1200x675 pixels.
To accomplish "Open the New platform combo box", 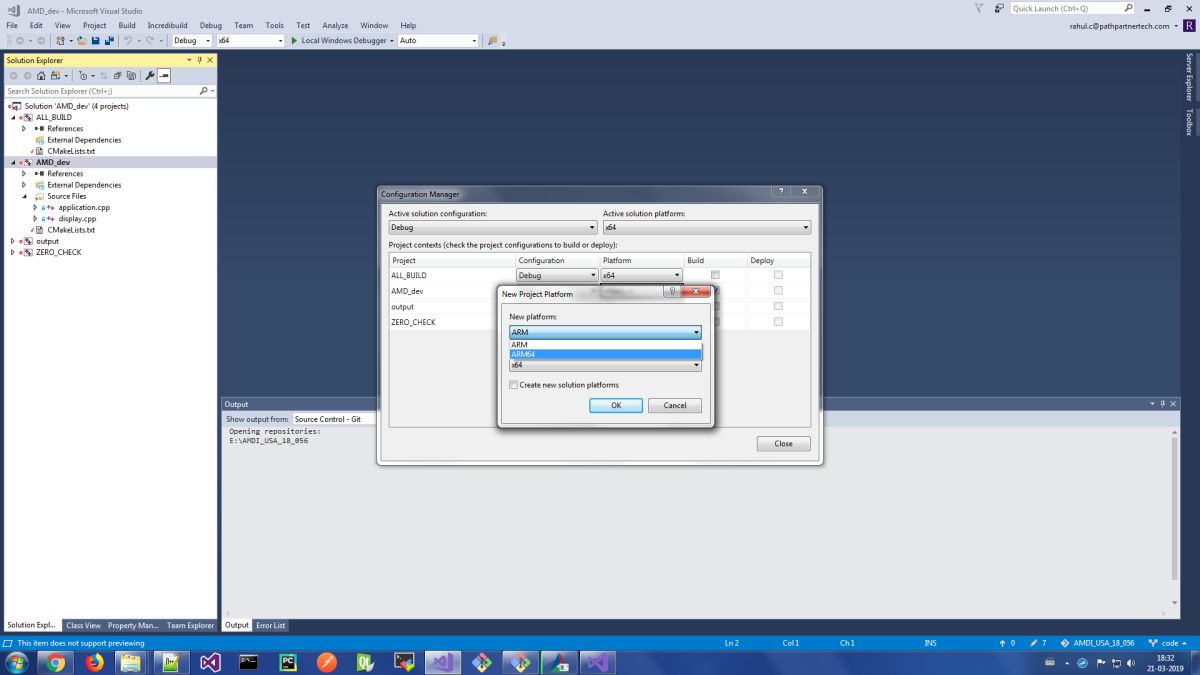I will [x=606, y=332].
